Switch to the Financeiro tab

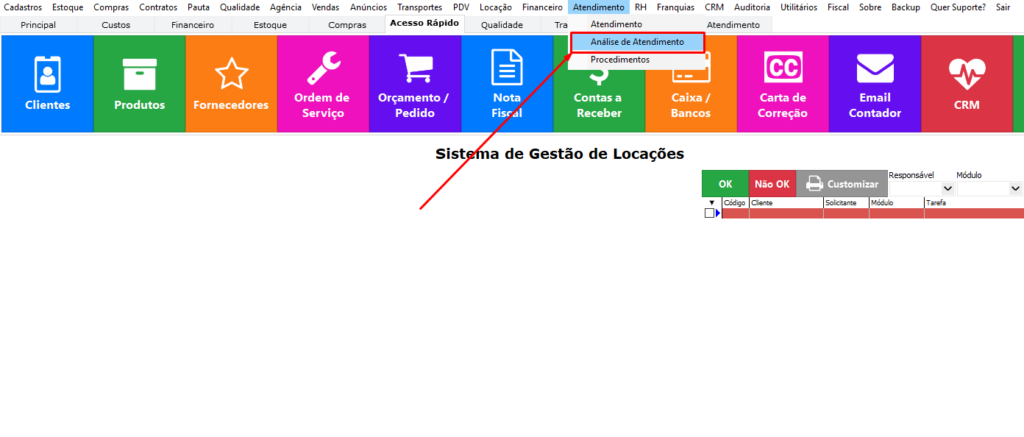192,24
